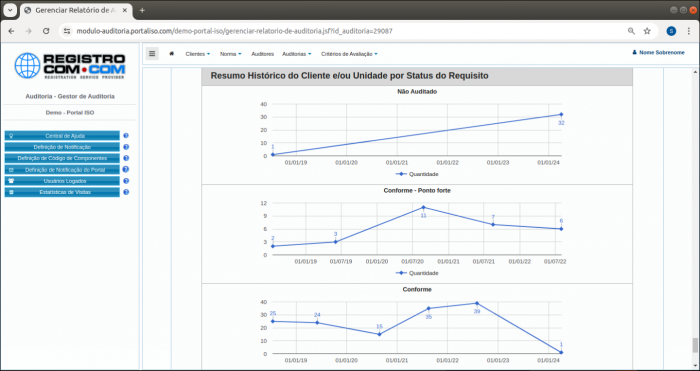Screen dimensions: 700x371
Task: Click the page vertical scrollbar thumb
Action: 695,345
